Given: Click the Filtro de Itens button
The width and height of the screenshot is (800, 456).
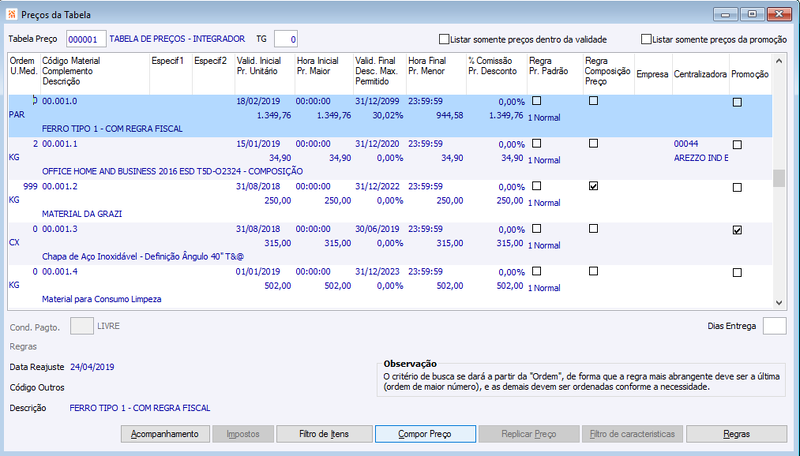Looking at the screenshot, I should (x=324, y=434).
